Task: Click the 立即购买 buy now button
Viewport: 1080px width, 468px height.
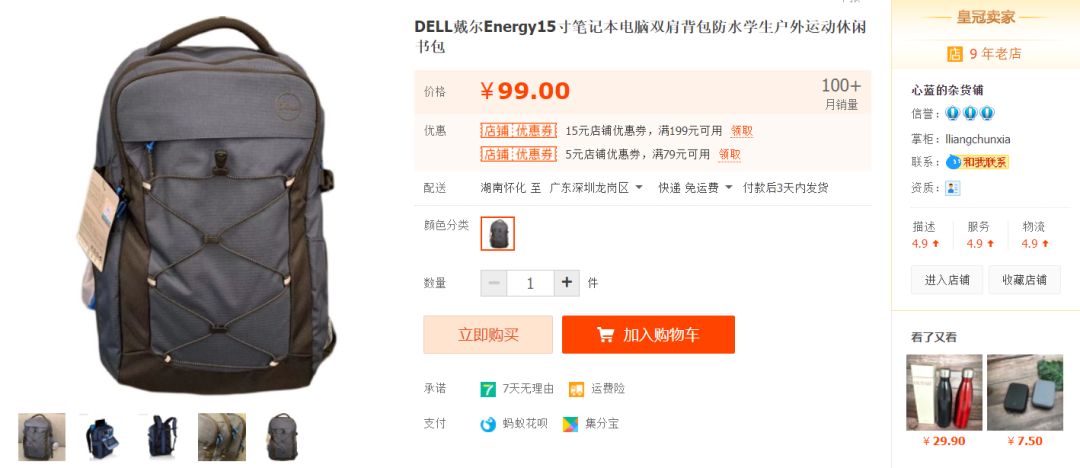Action: pyautogui.click(x=488, y=335)
